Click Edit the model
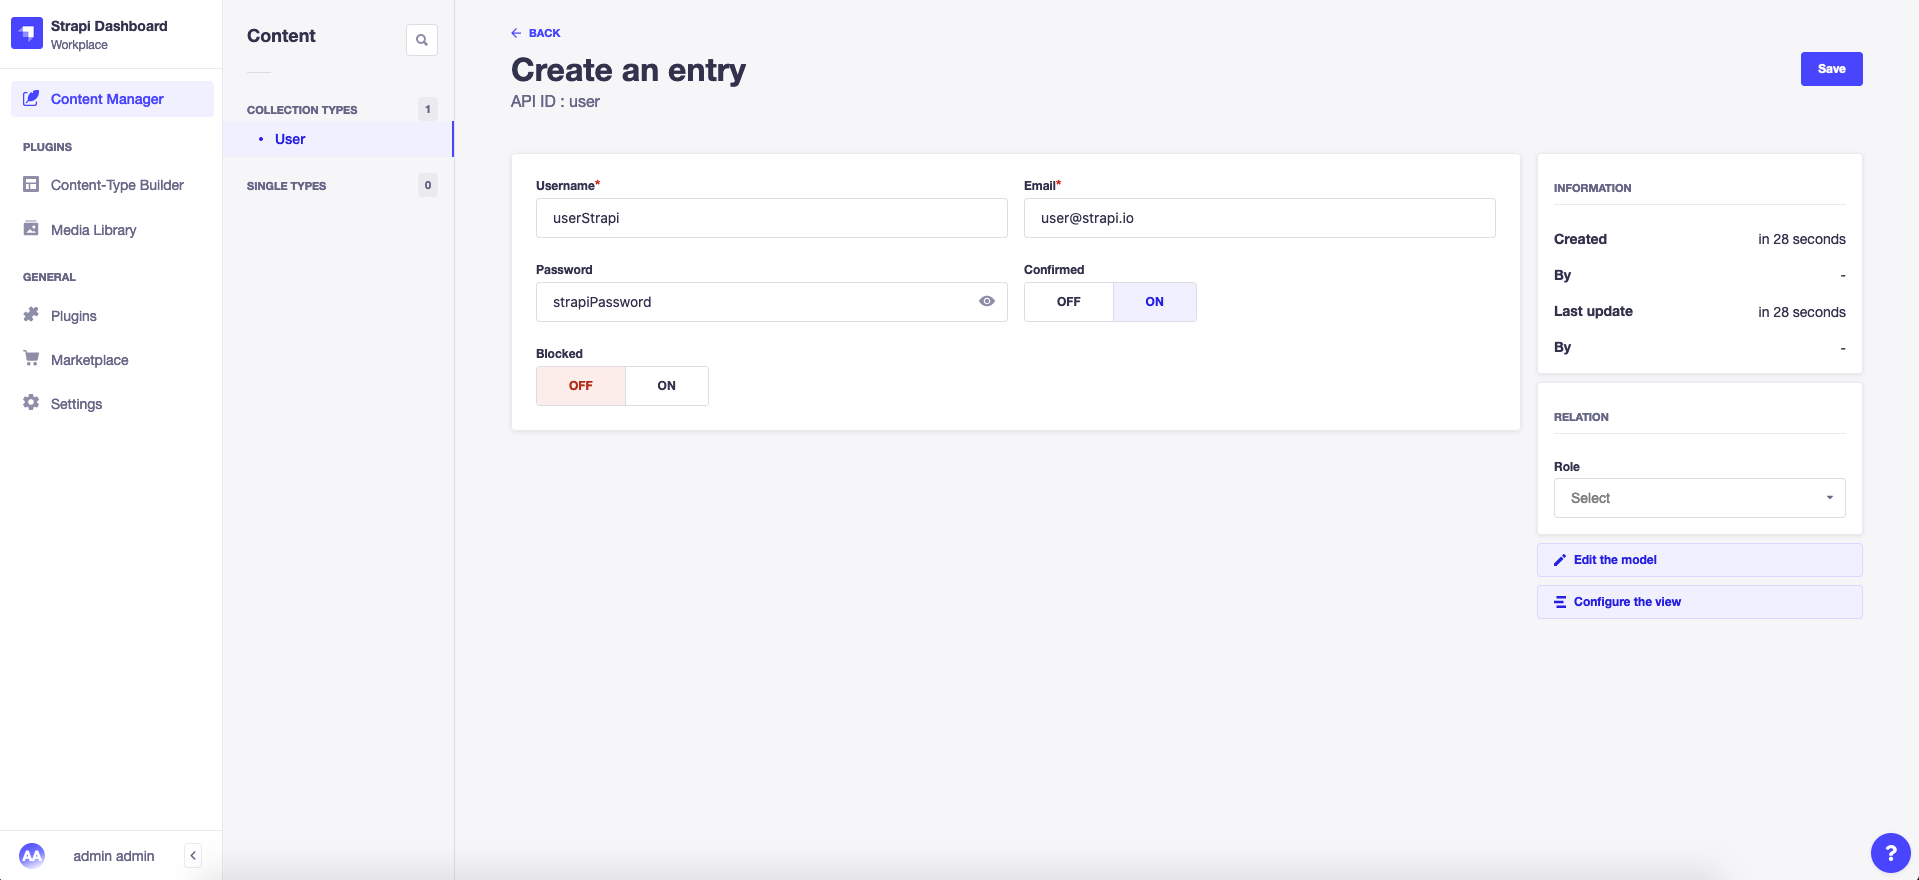1919x880 pixels. 1699,560
